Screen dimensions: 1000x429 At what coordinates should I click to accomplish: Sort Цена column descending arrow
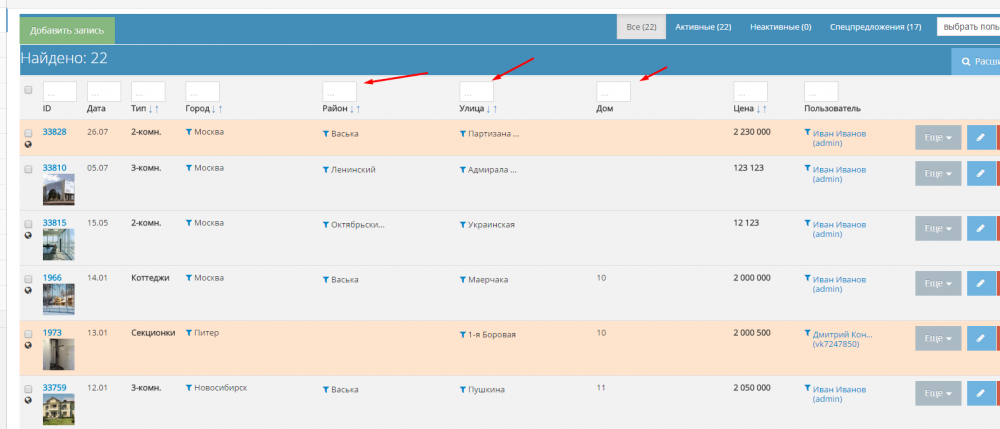[757, 109]
